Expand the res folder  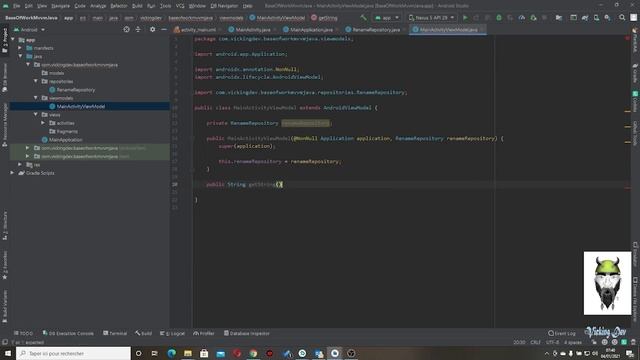point(20,164)
